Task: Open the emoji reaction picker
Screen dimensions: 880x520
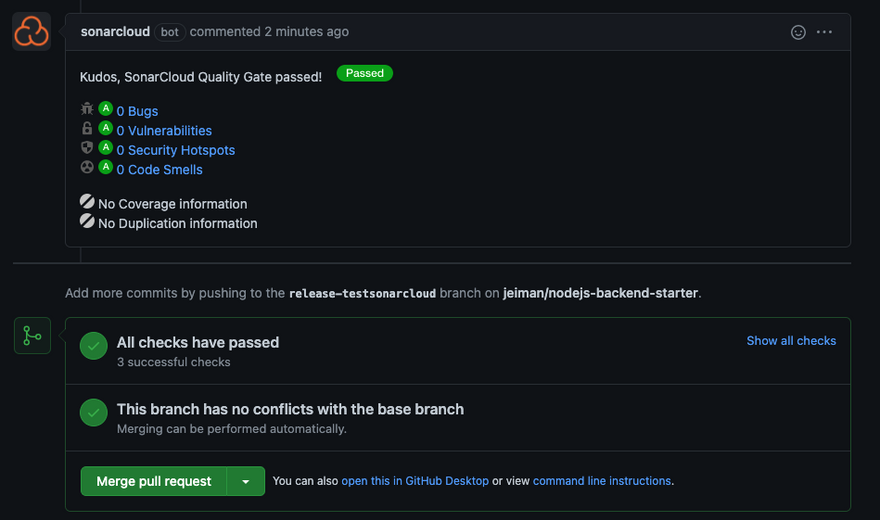Action: click(798, 32)
